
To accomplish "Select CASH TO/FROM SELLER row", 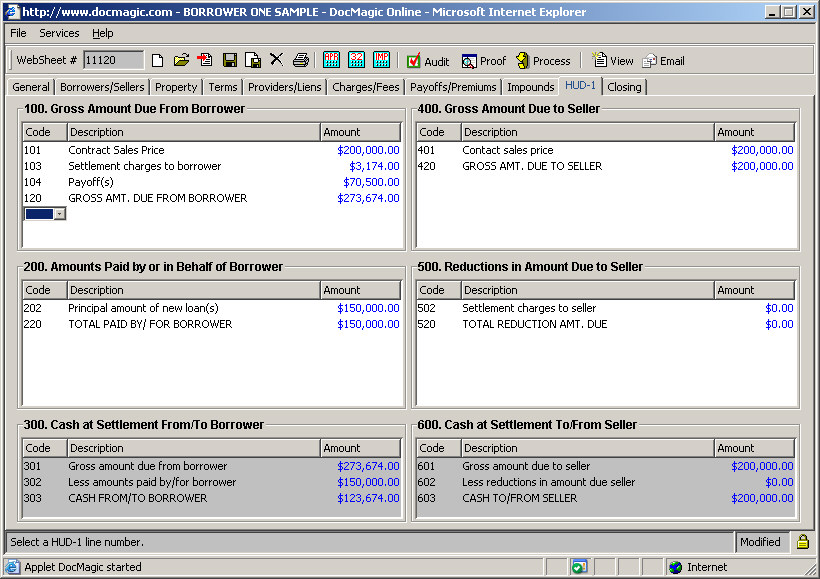I will [606, 498].
